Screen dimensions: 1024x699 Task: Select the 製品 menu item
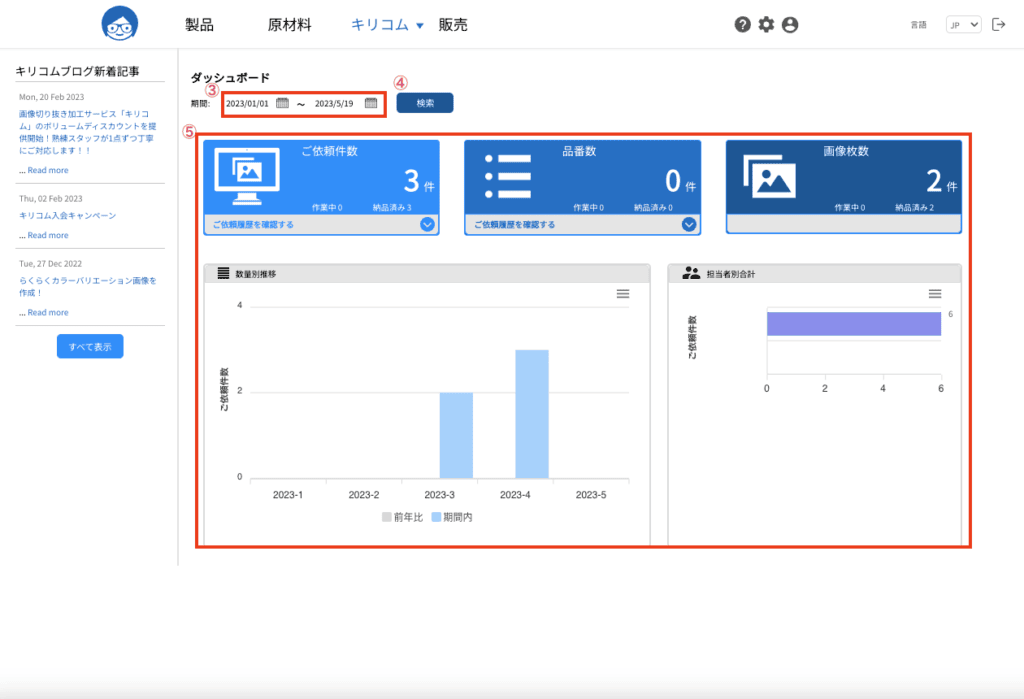(199, 25)
